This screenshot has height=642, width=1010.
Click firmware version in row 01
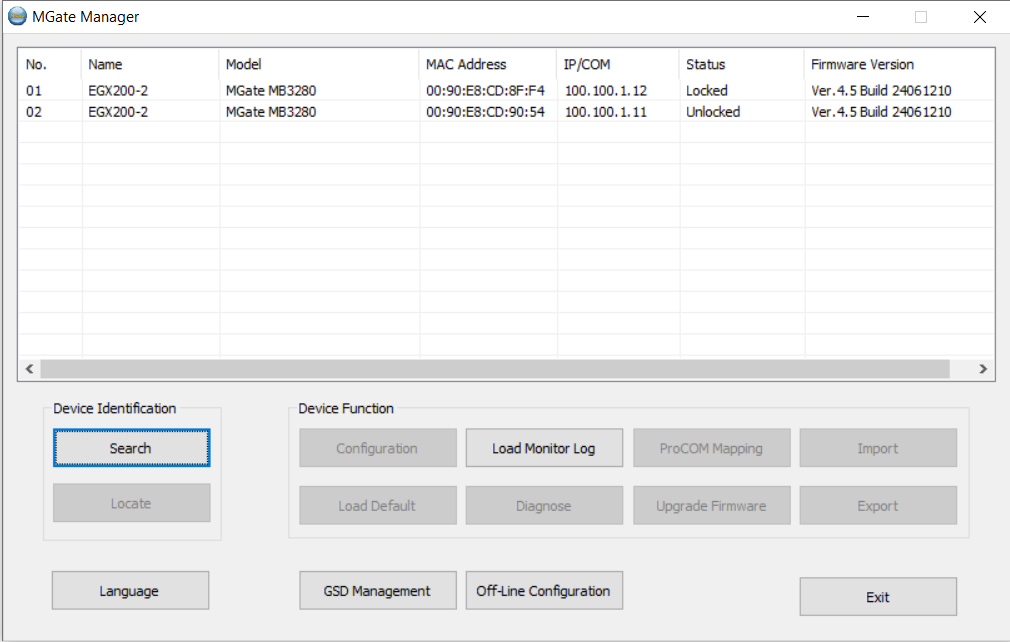click(x=881, y=90)
